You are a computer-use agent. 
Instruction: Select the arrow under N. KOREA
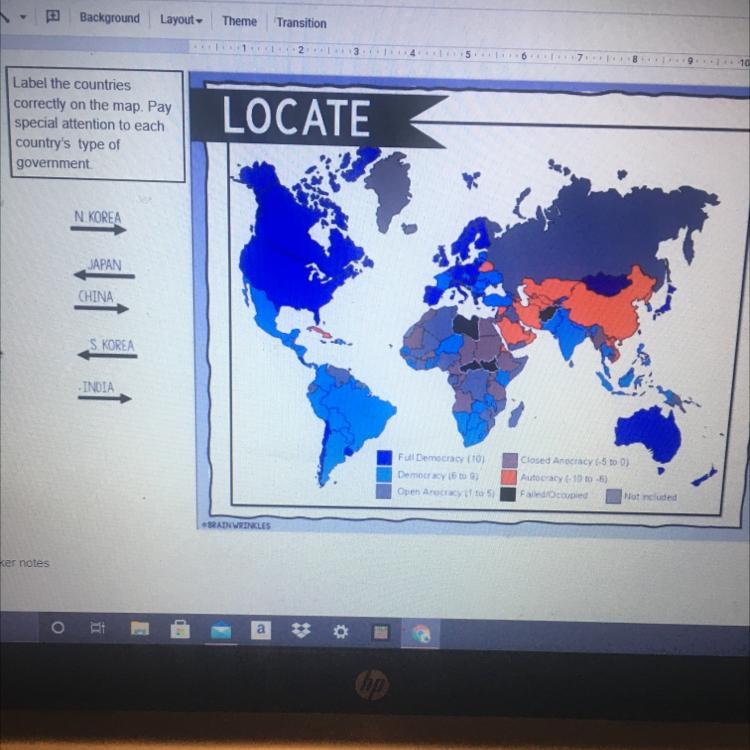click(x=98, y=230)
